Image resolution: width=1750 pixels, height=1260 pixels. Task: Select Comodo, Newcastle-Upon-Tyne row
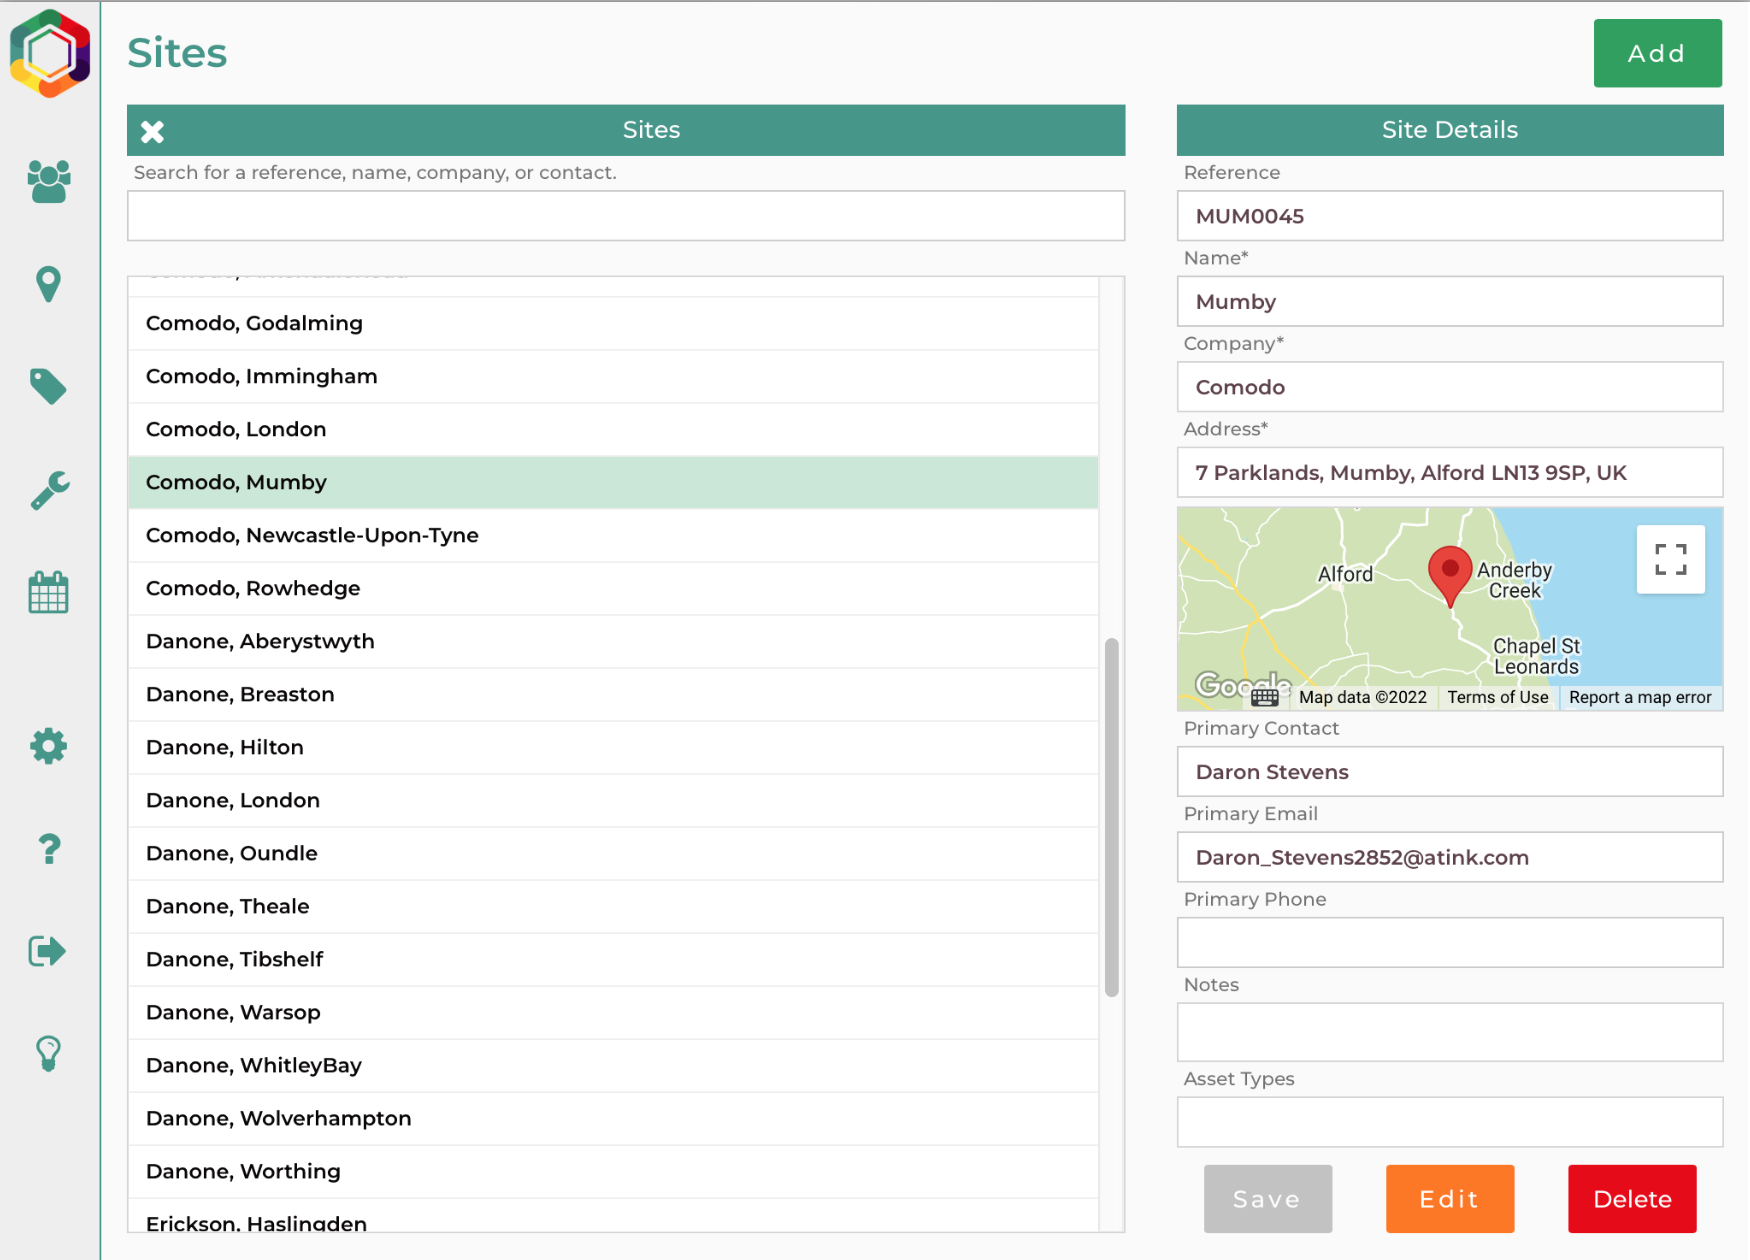(x=613, y=535)
